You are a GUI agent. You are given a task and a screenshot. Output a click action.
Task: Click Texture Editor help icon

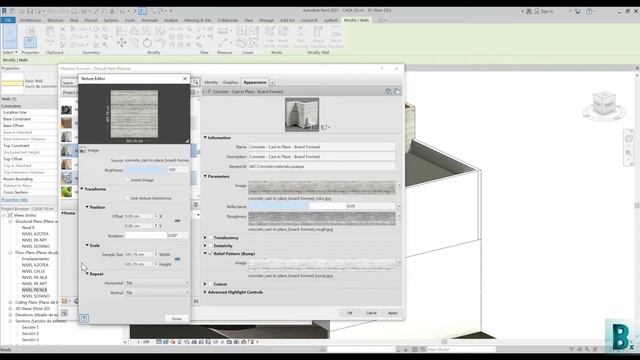click(84, 318)
